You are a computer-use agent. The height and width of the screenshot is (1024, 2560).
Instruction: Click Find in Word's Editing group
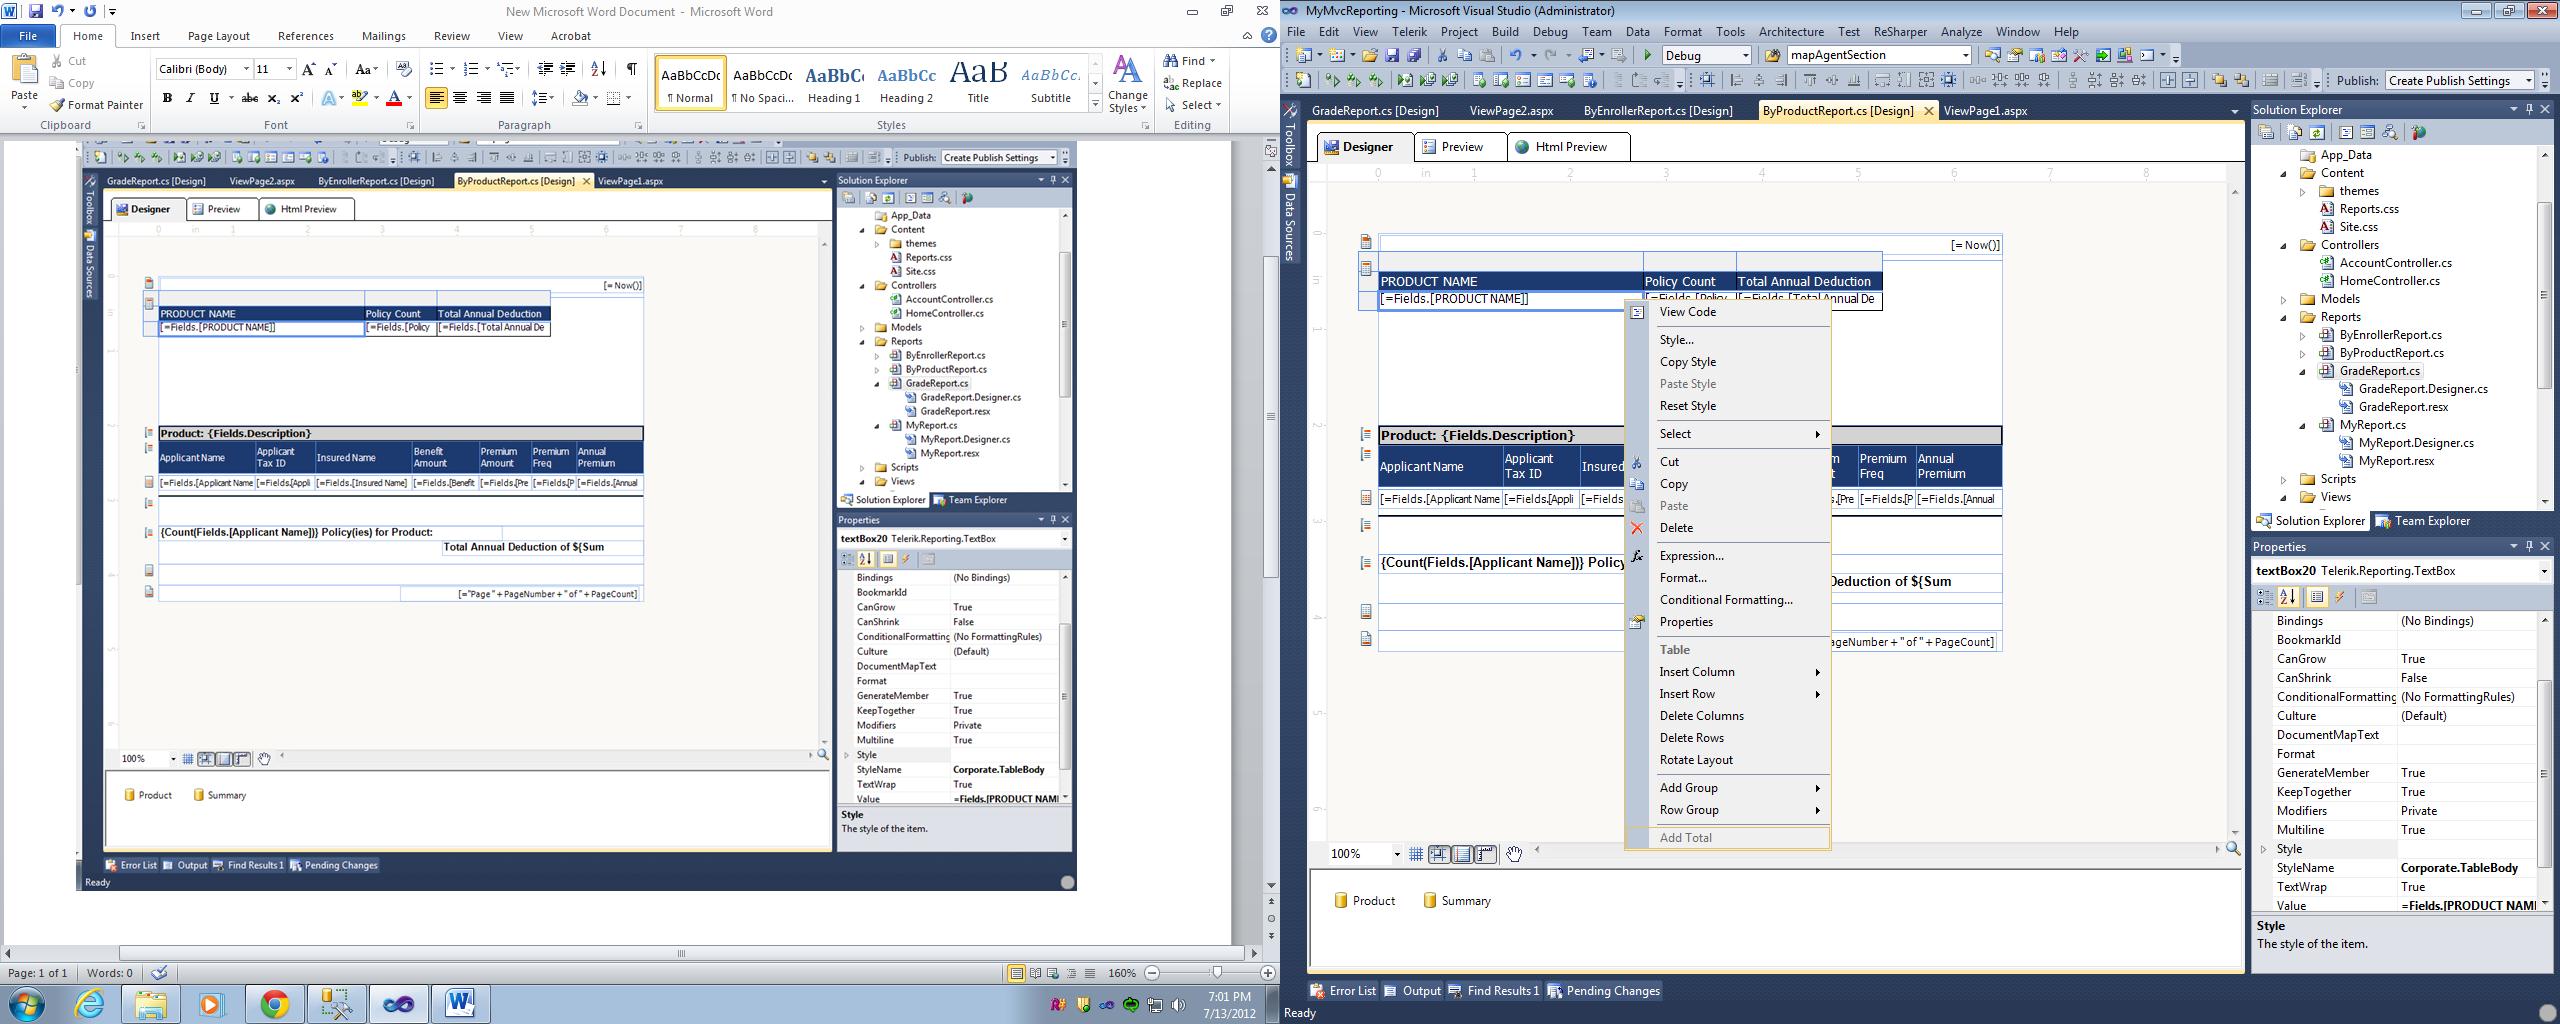click(x=1189, y=61)
